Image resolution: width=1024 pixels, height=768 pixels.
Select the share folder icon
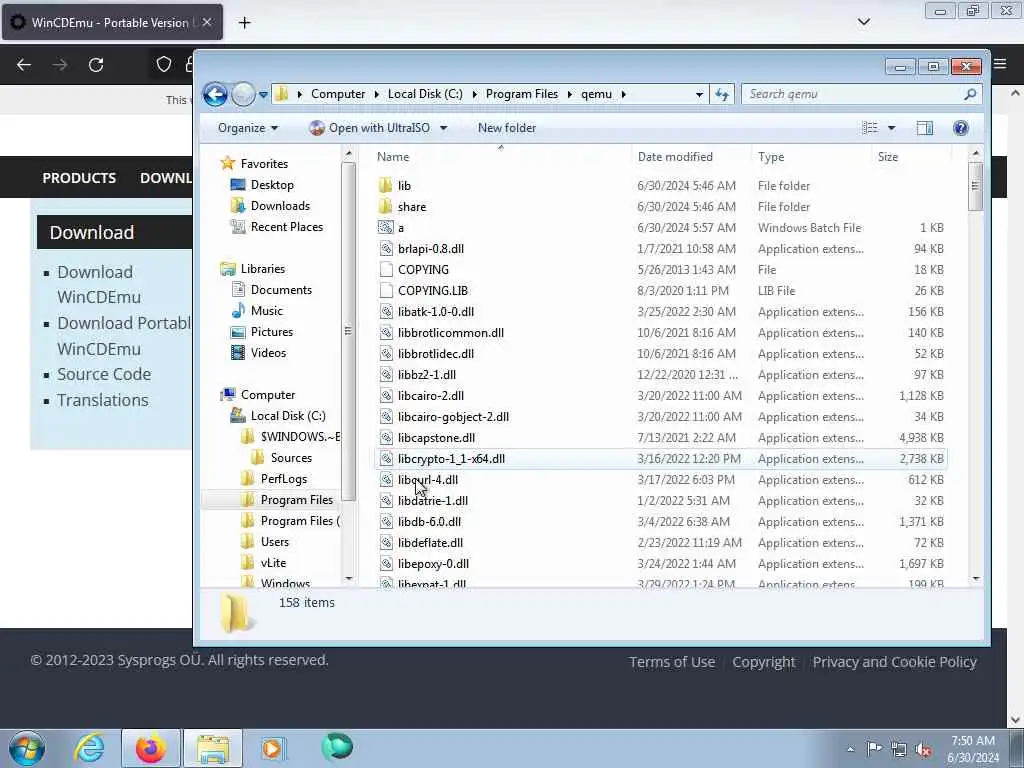point(386,206)
